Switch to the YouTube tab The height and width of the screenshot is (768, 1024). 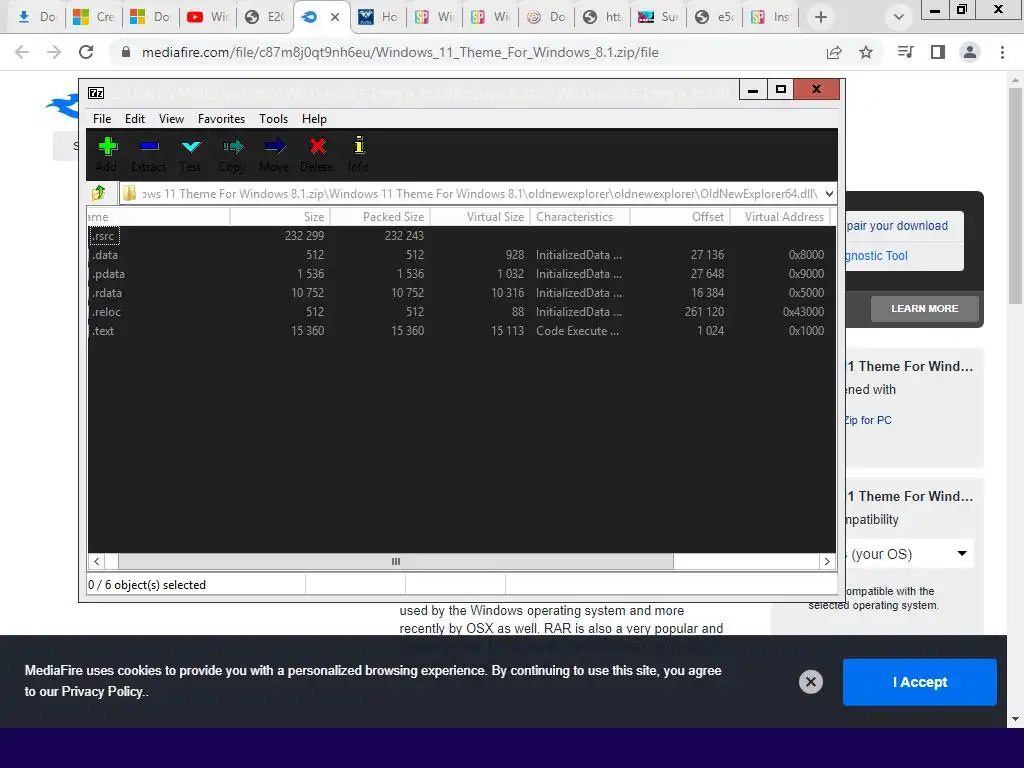click(x=206, y=17)
